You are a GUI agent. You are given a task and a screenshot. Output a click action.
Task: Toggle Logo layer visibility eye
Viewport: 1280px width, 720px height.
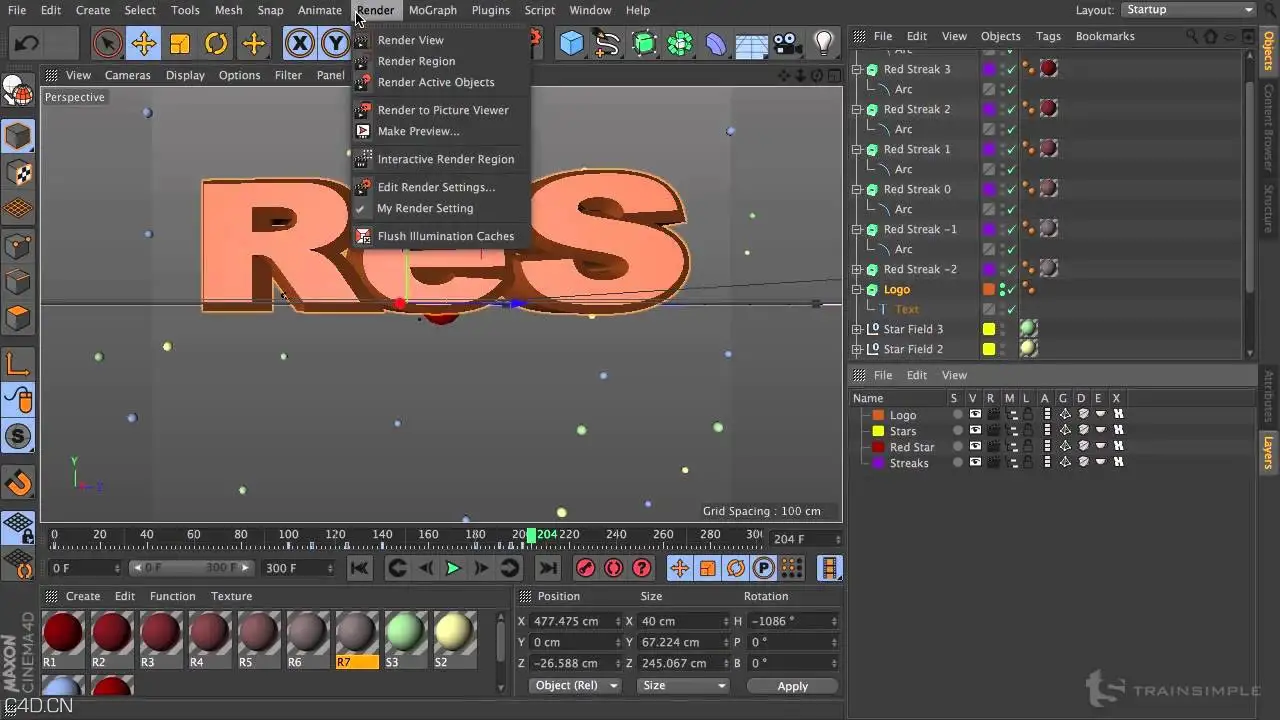coord(975,415)
